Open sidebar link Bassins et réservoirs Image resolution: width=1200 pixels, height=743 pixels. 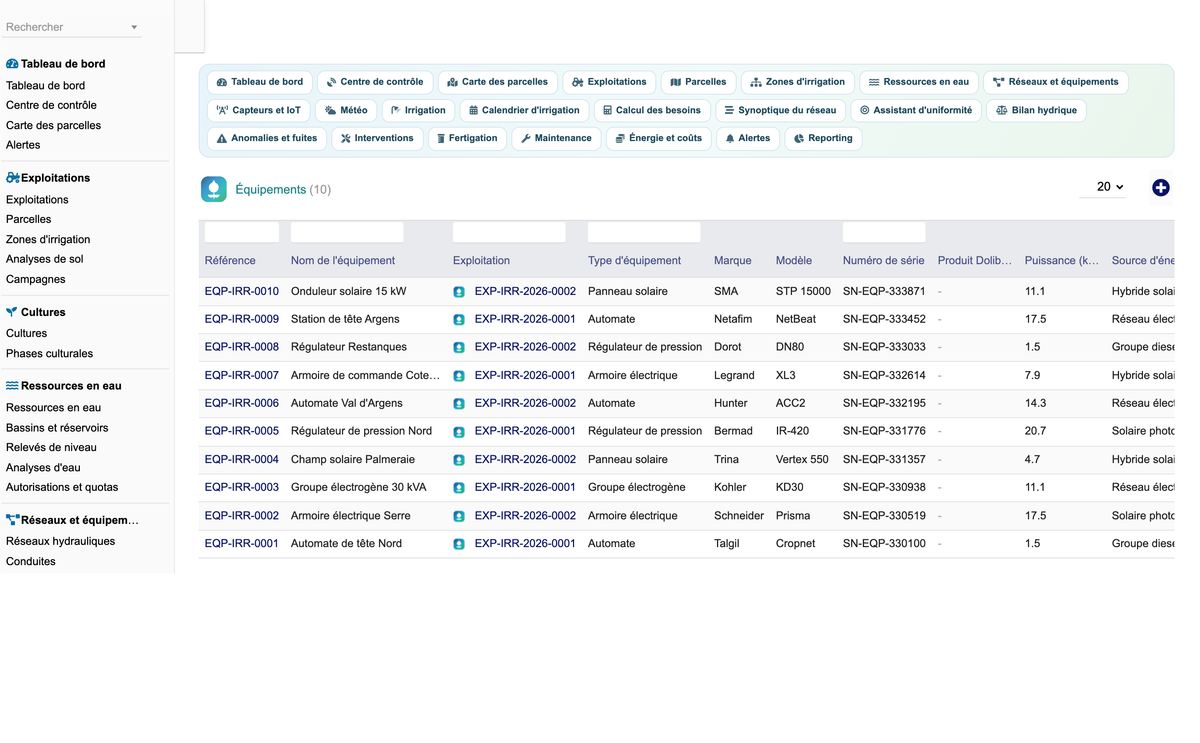57,428
